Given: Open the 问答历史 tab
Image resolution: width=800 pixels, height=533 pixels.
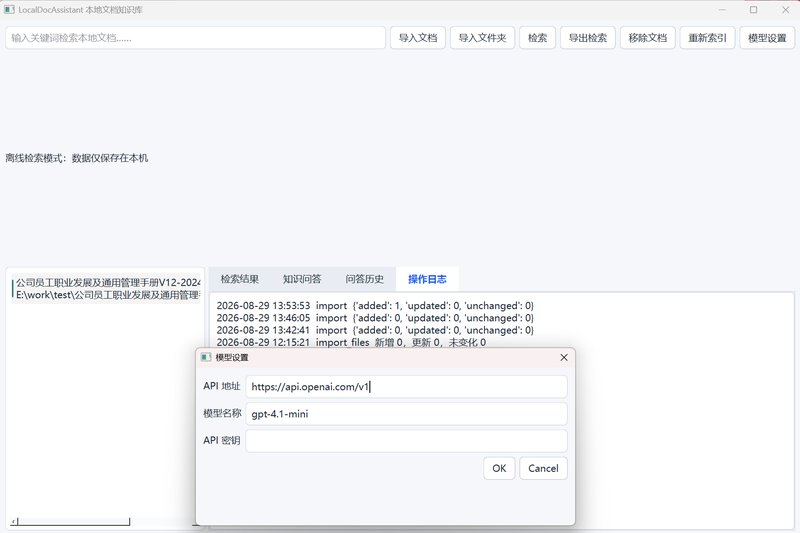Looking at the screenshot, I should point(364,279).
